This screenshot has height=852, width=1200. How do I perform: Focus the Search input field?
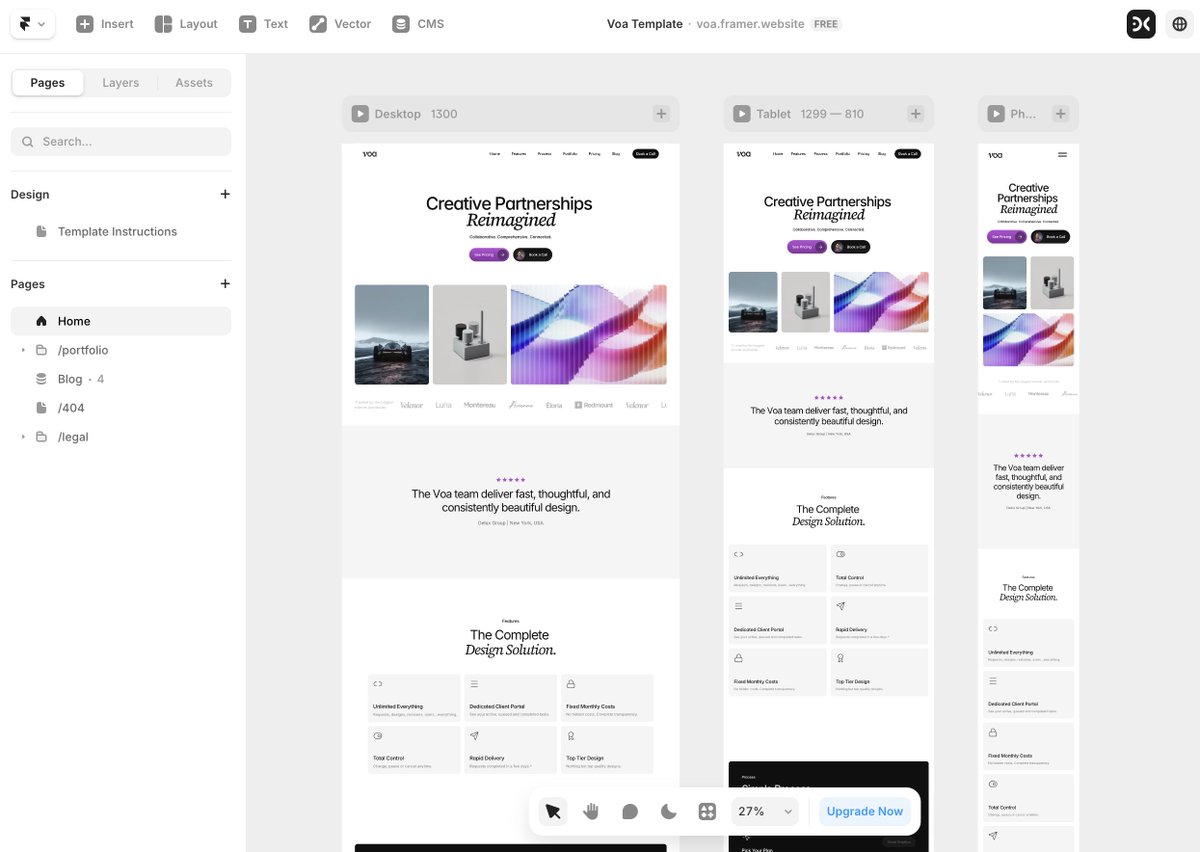[x=121, y=142]
